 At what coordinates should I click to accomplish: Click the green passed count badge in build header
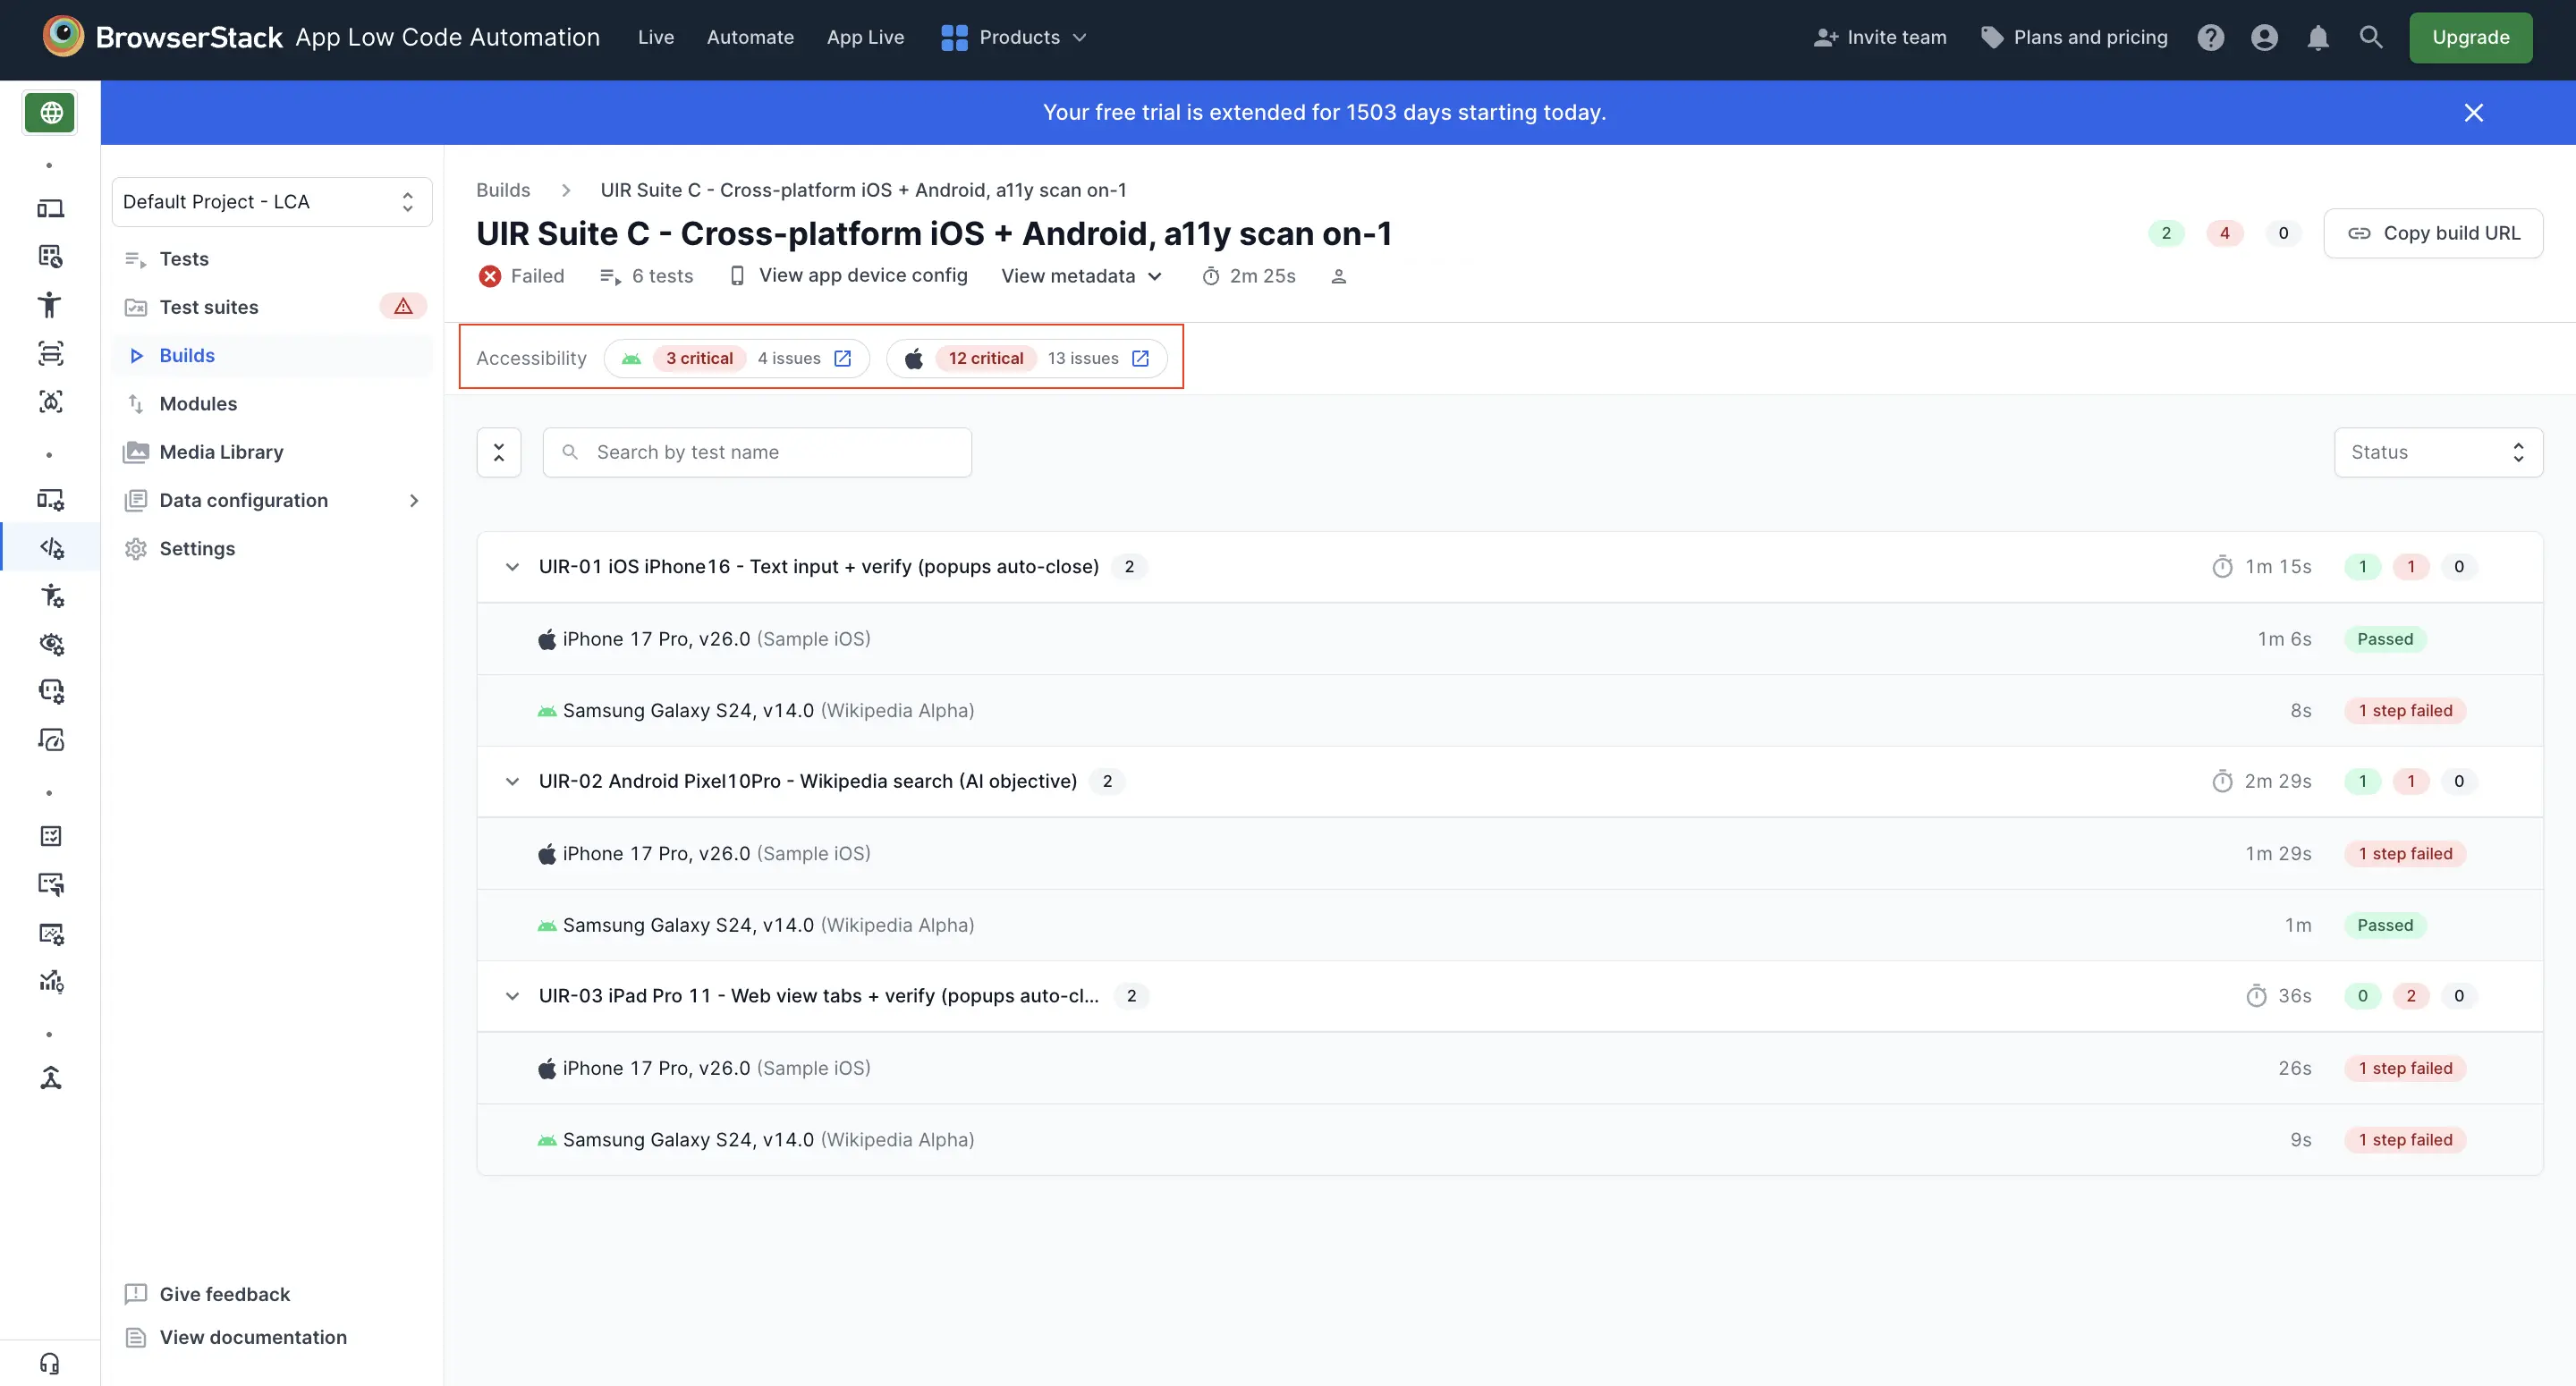point(2166,233)
